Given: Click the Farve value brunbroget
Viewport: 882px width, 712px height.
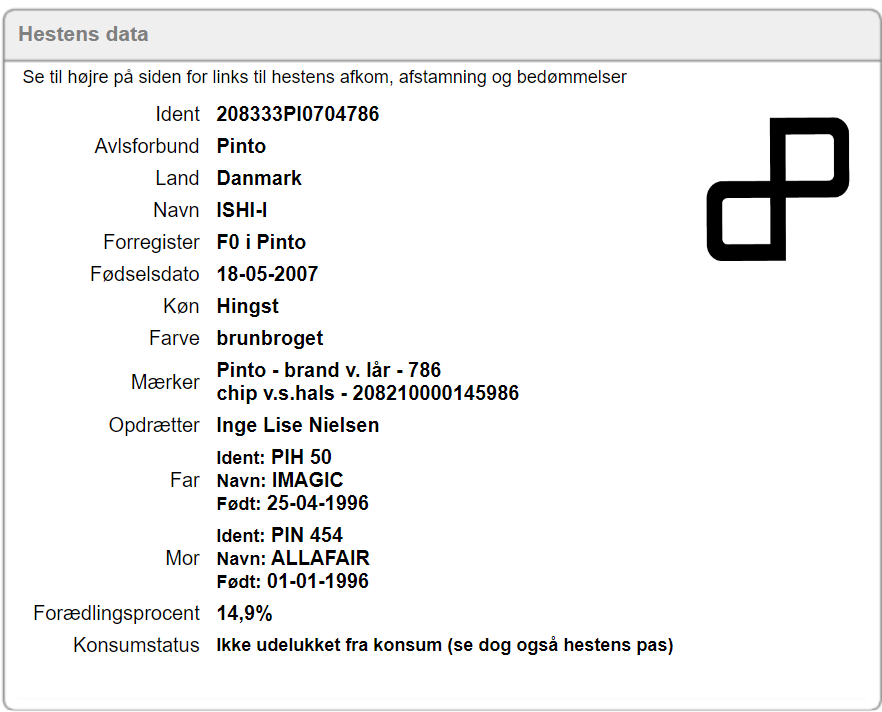Looking at the screenshot, I should pyautogui.click(x=270, y=338).
